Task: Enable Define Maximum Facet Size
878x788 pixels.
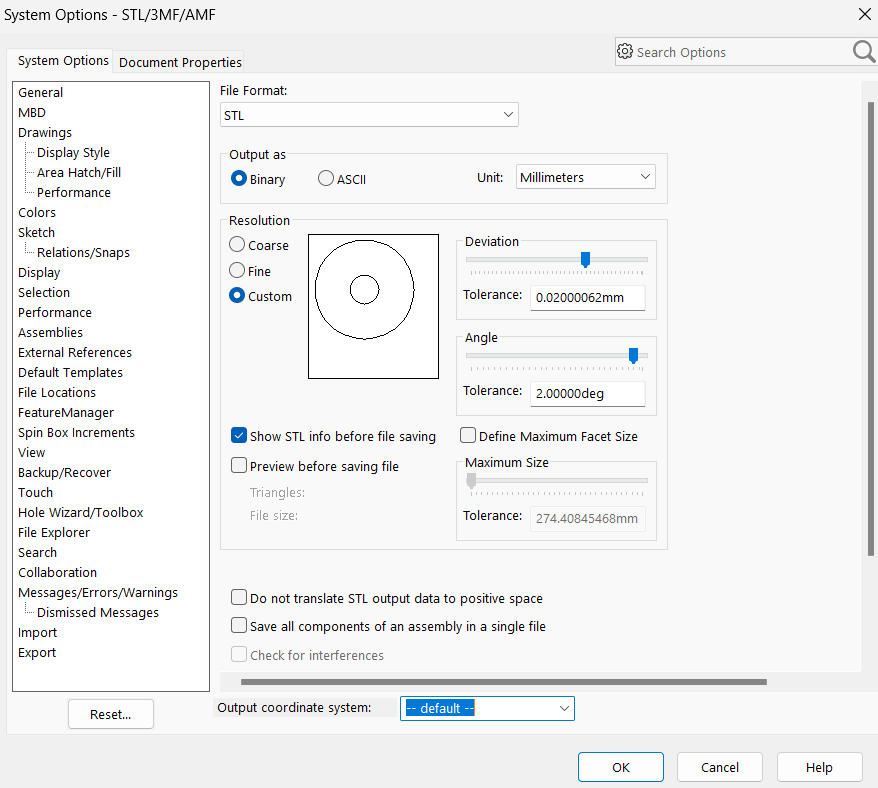Action: tap(468, 436)
